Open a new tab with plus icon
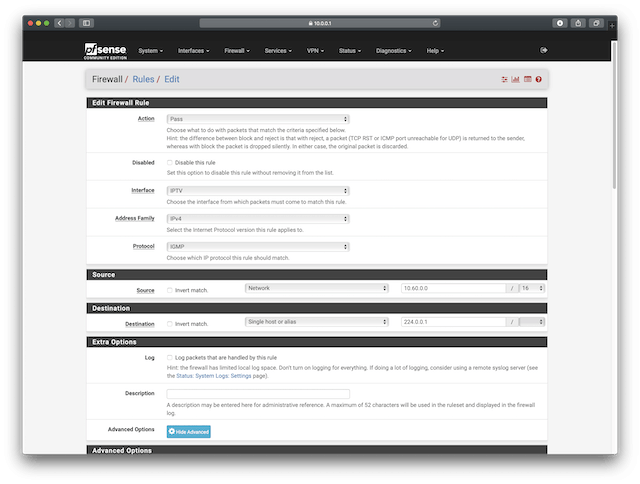 (612, 26)
